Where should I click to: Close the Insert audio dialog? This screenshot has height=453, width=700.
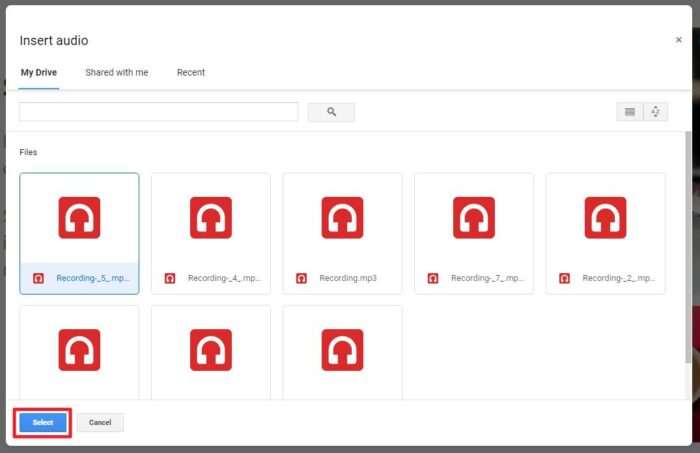pyautogui.click(x=679, y=40)
